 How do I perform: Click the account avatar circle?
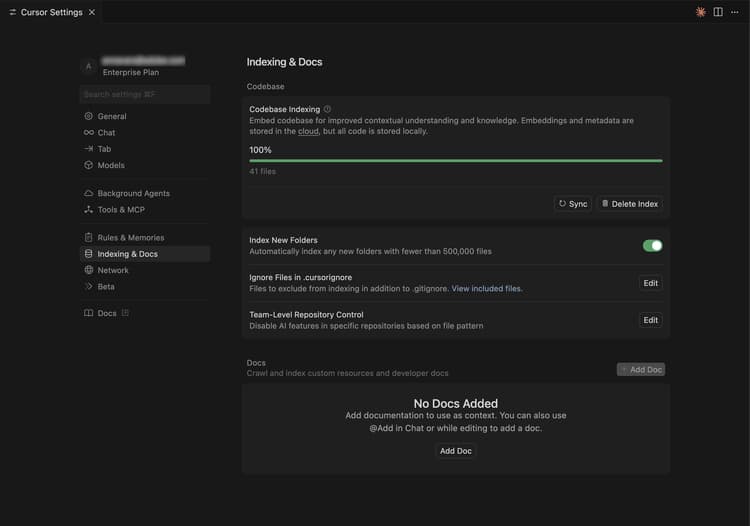click(x=88, y=66)
